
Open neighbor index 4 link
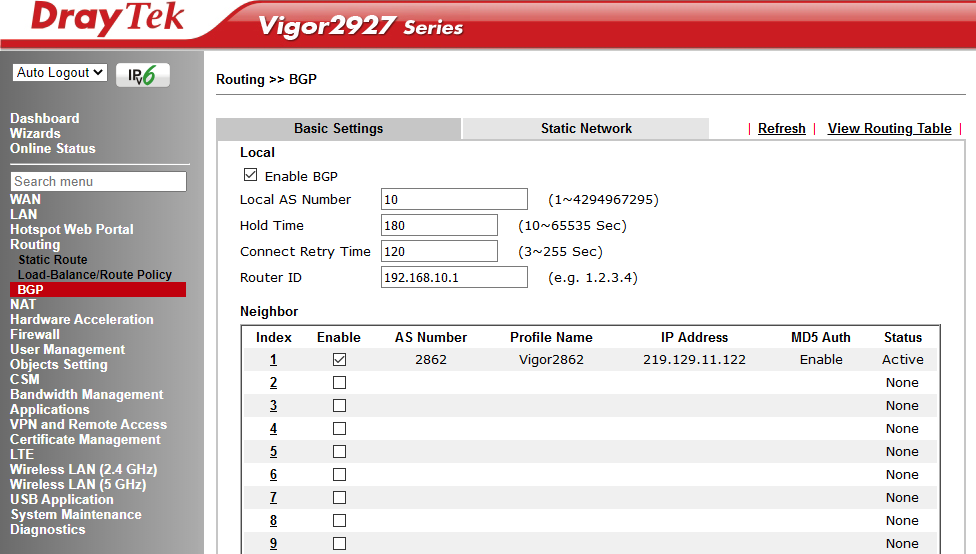pos(273,429)
